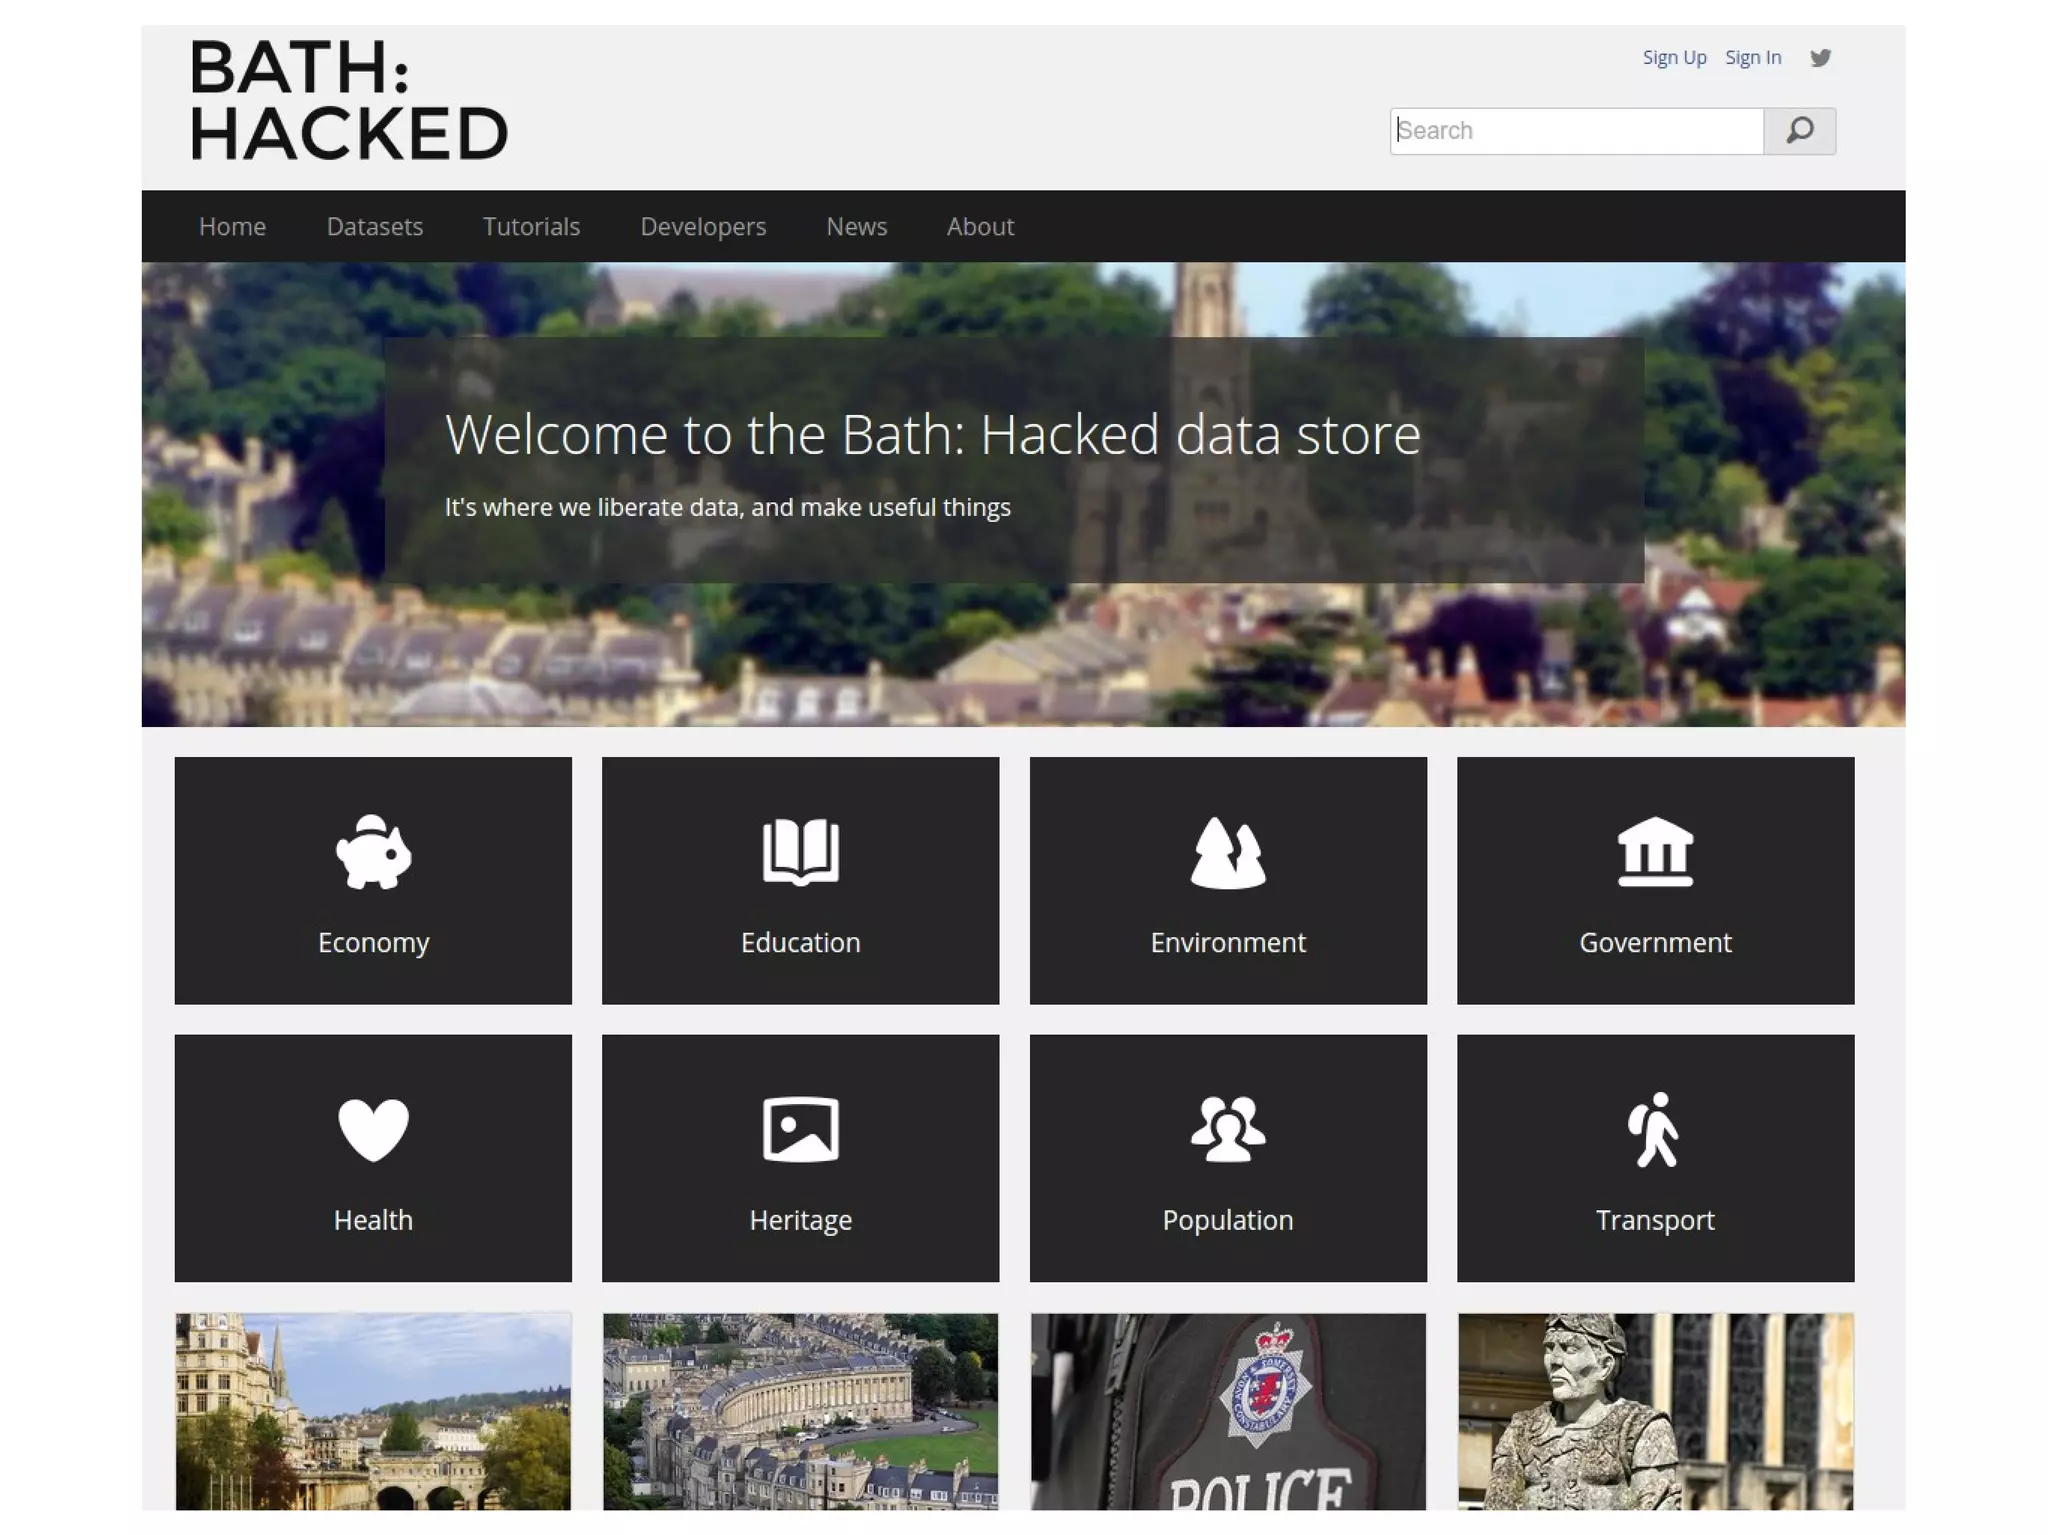Open the Tutorials menu item
Viewport: 2048px width, 1535px height.
pyautogui.click(x=531, y=227)
